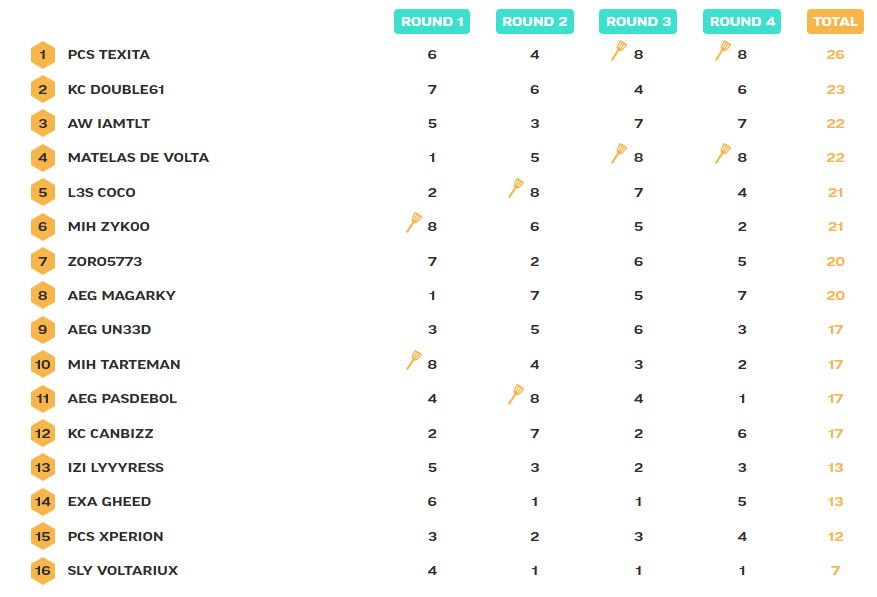The height and width of the screenshot is (597, 877).
Task: Click SLY VOLTARIUX's total score of 7
Action: 835,571
